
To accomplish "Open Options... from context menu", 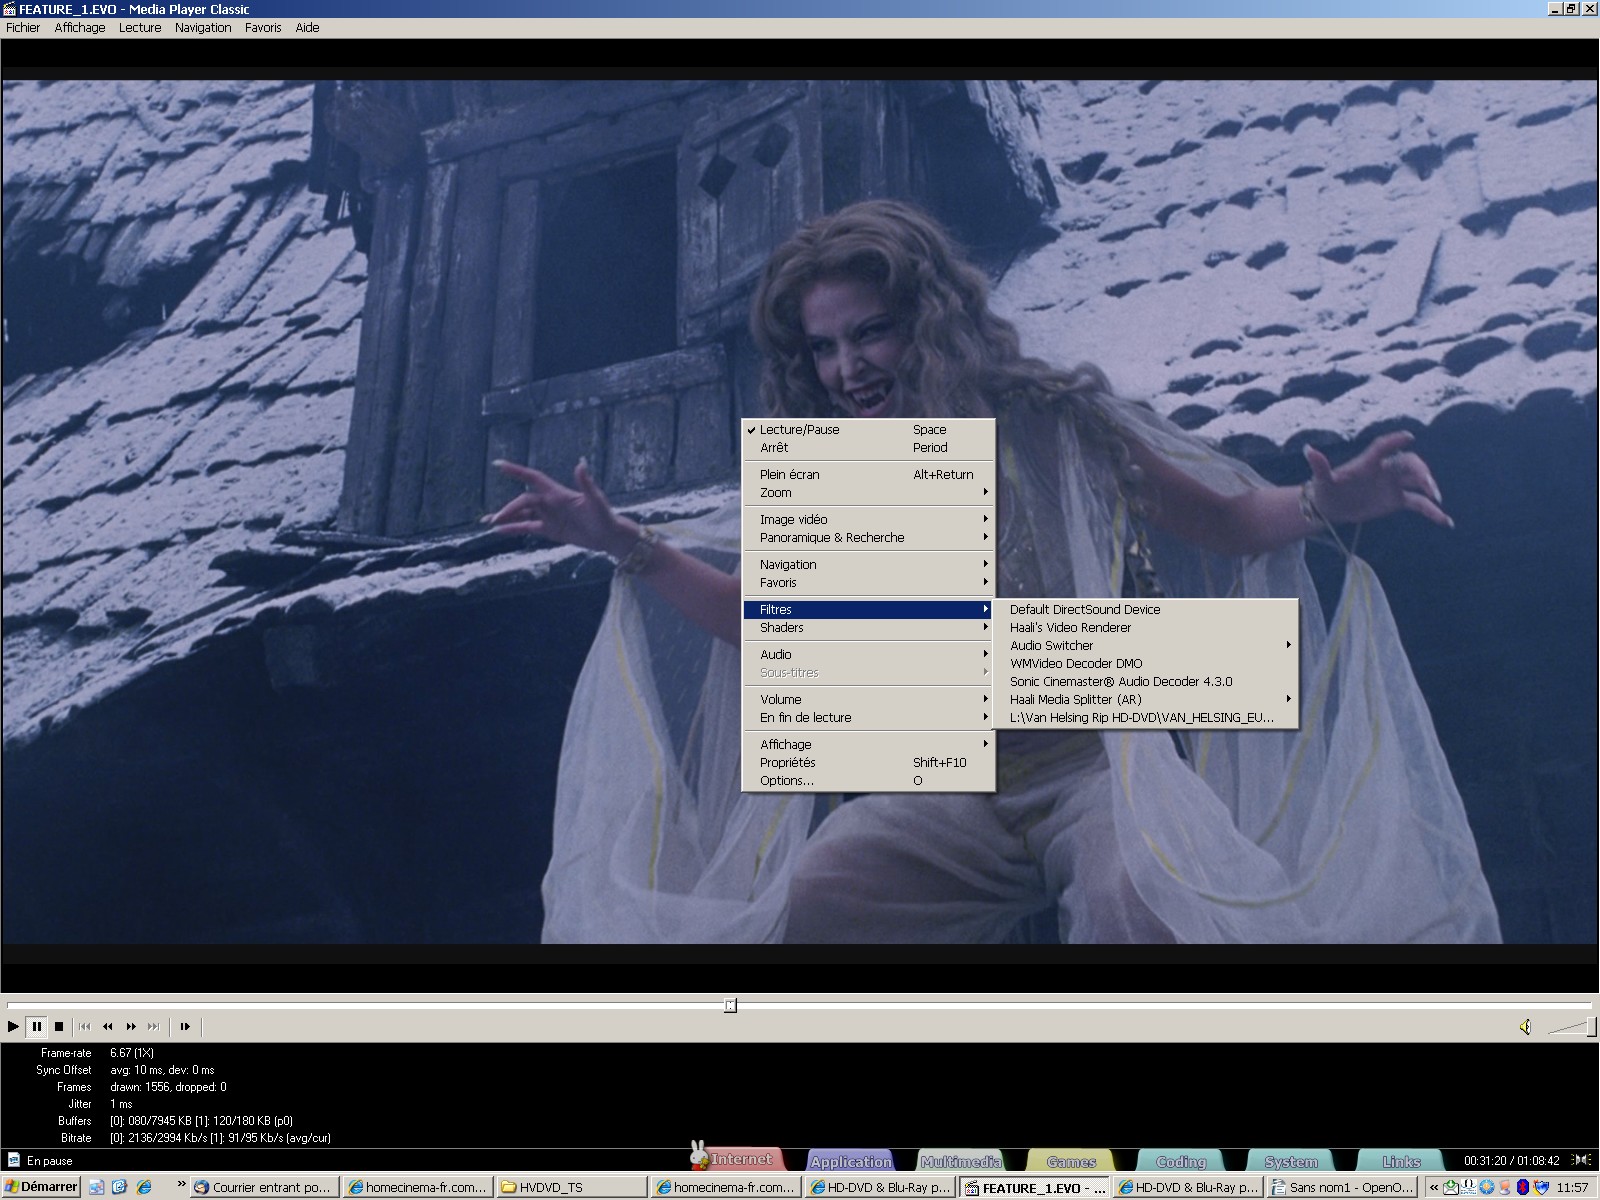I will [868, 780].
